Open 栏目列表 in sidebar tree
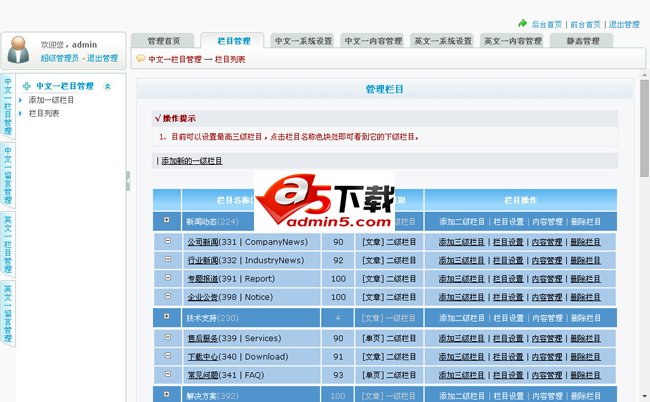The image size is (650, 402). click(x=44, y=113)
